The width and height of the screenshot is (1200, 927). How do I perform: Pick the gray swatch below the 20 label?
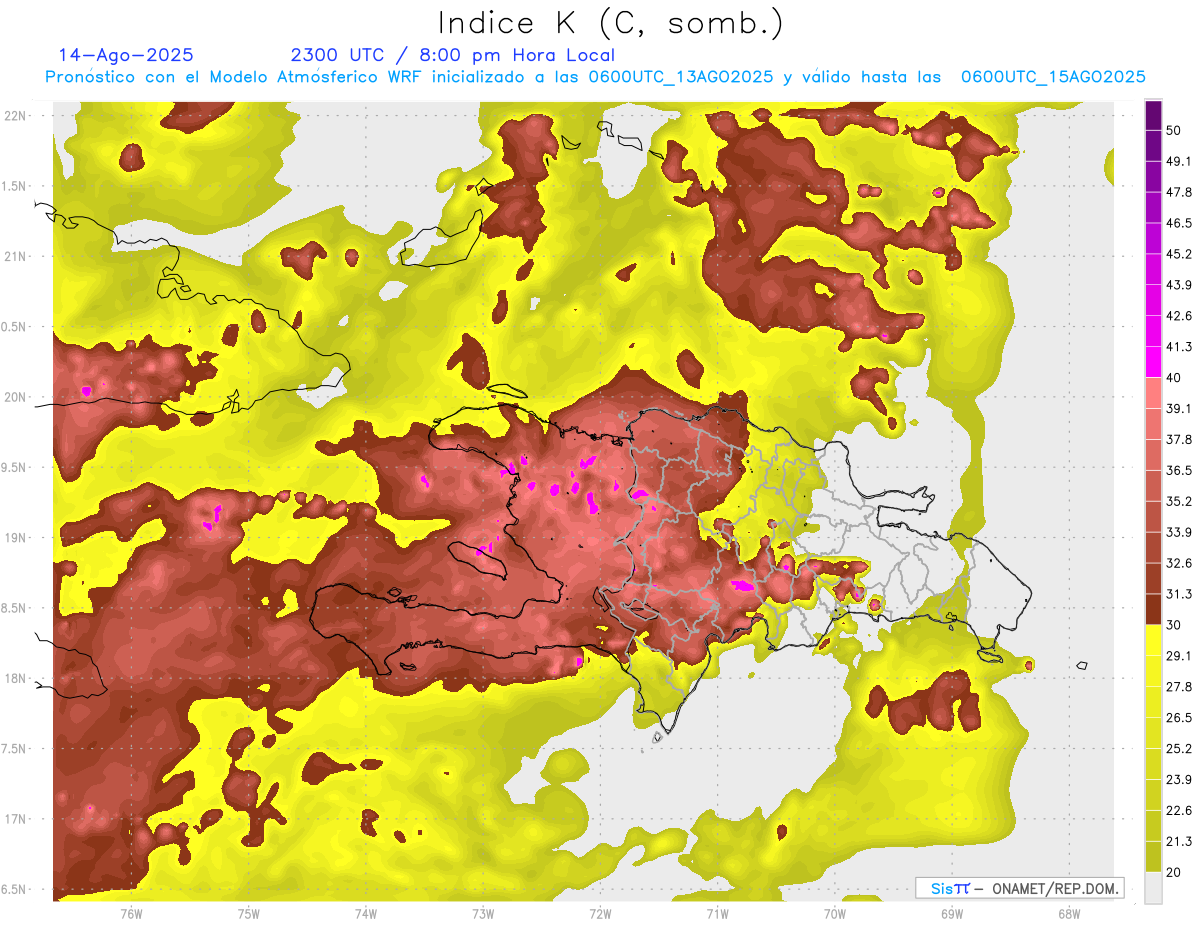pos(1154,888)
